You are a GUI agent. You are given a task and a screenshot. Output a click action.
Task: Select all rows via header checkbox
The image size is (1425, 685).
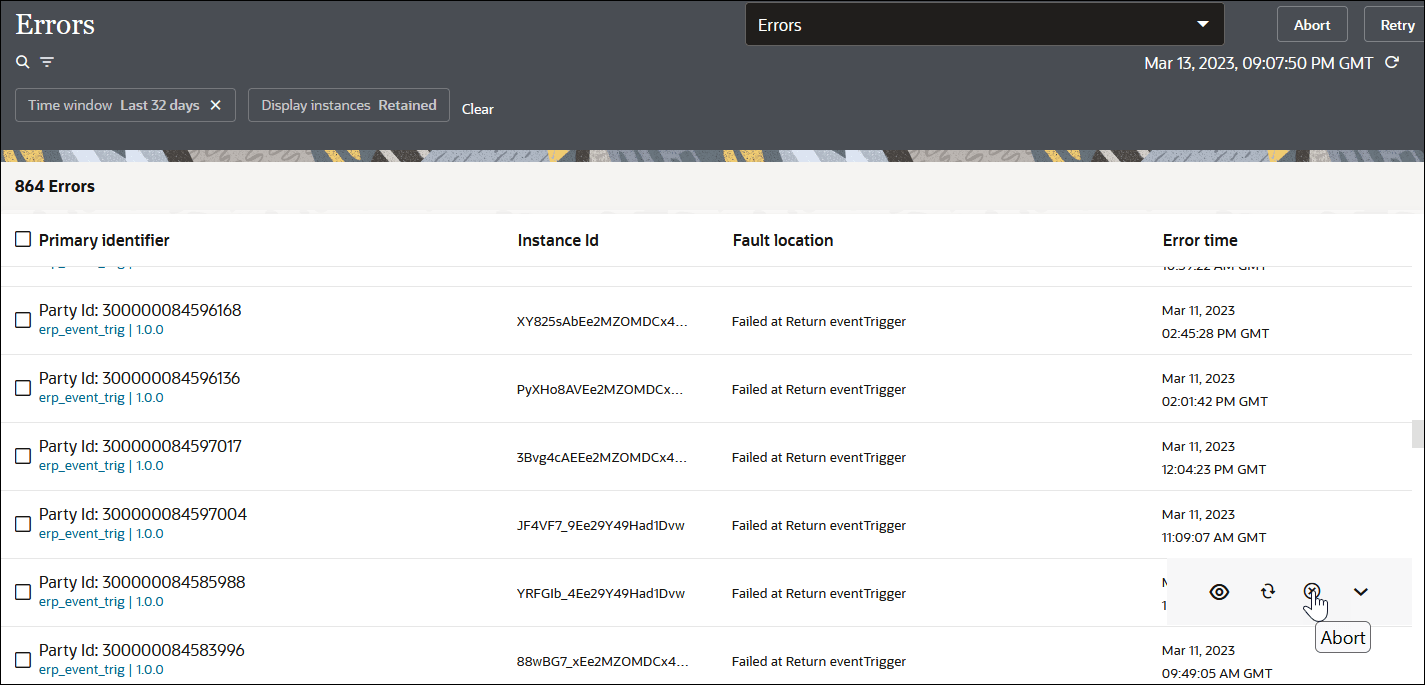coord(23,240)
